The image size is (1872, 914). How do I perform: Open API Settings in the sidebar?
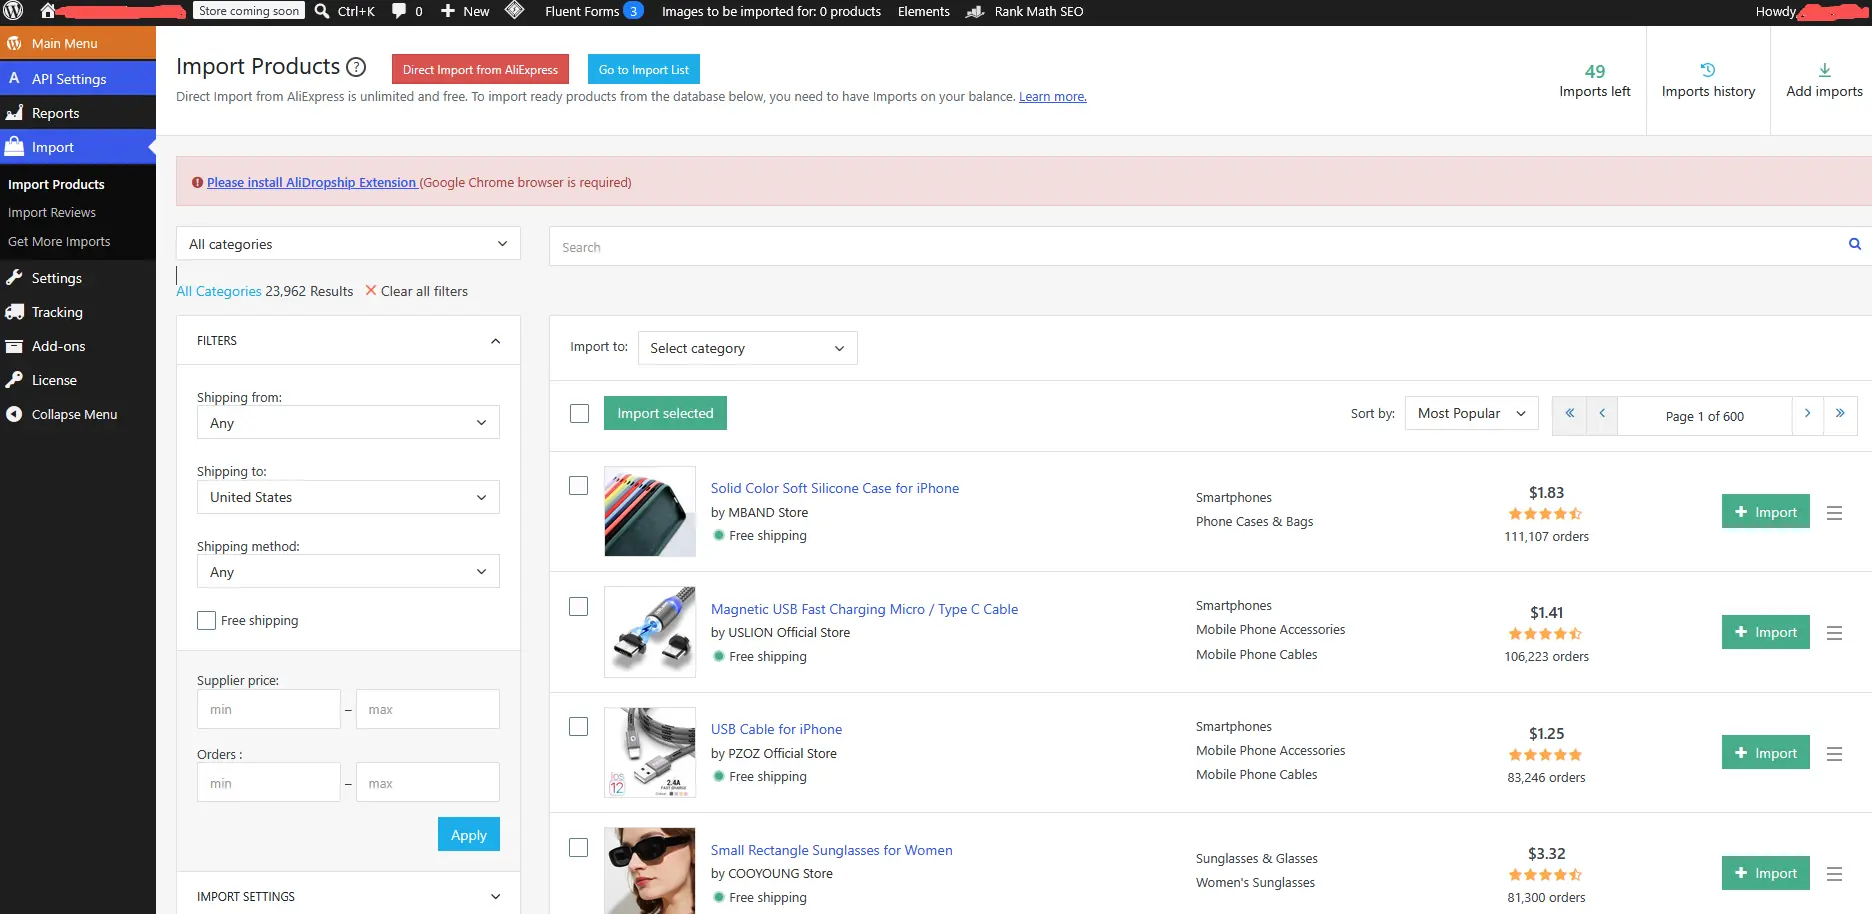[x=78, y=78]
